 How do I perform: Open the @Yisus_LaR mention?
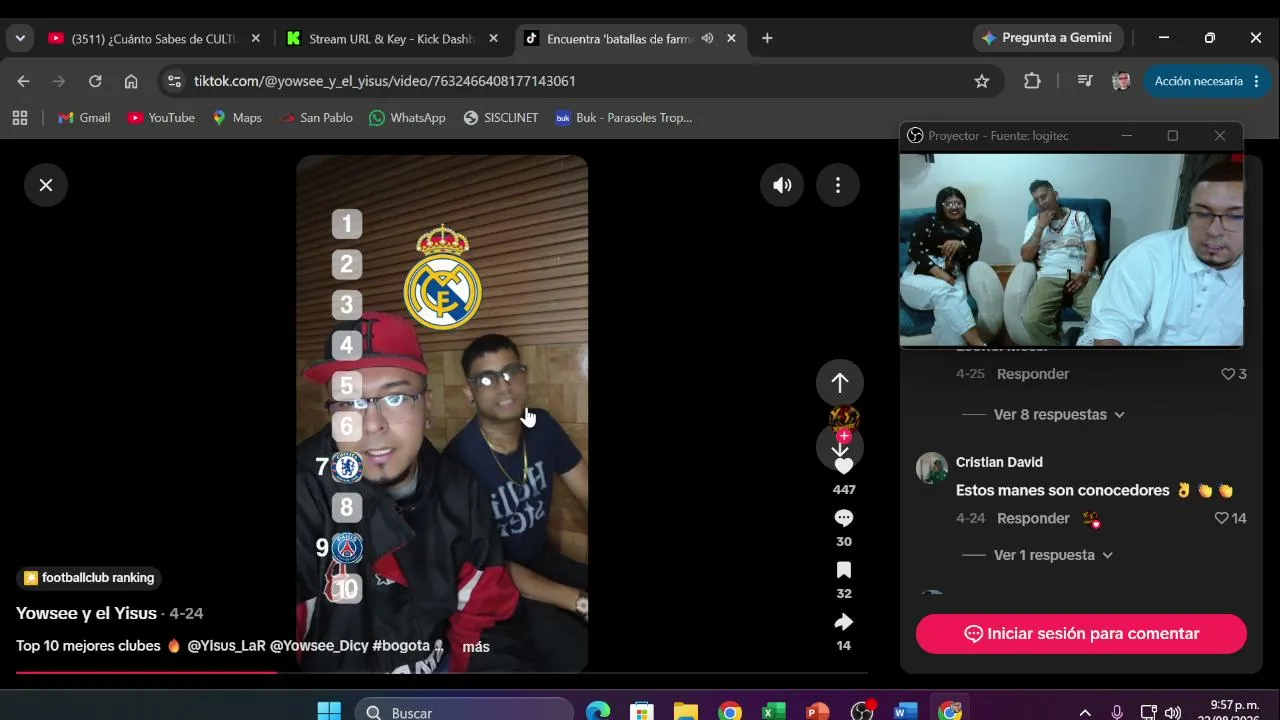(226, 646)
